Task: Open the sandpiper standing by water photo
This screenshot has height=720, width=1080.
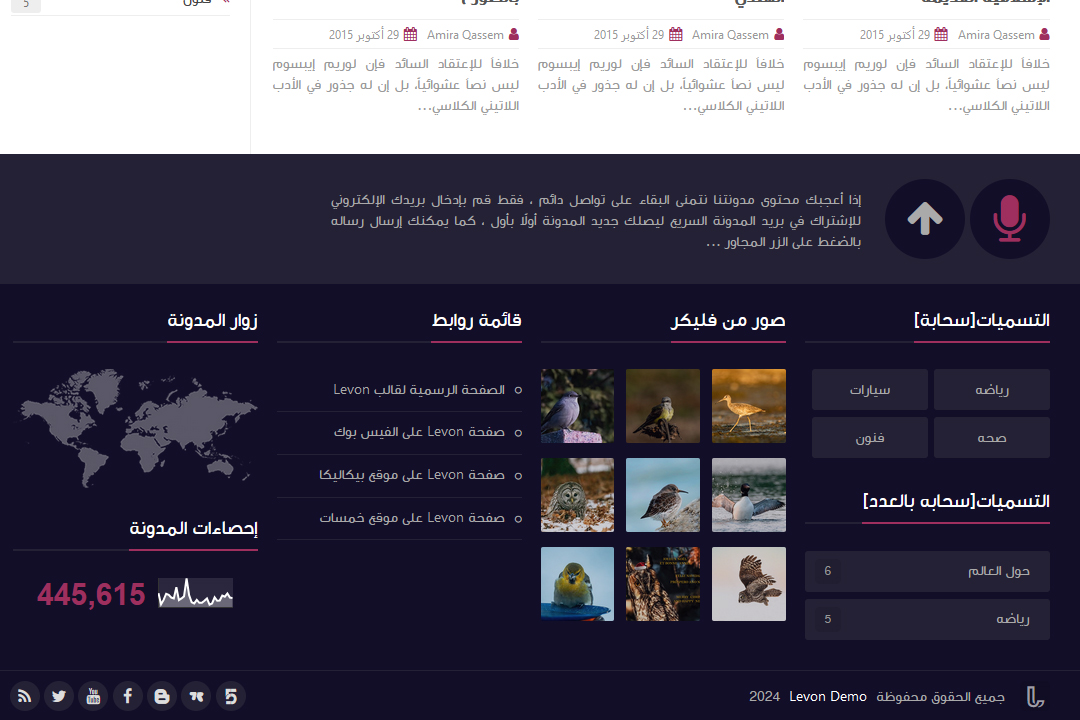Action: tap(663, 495)
